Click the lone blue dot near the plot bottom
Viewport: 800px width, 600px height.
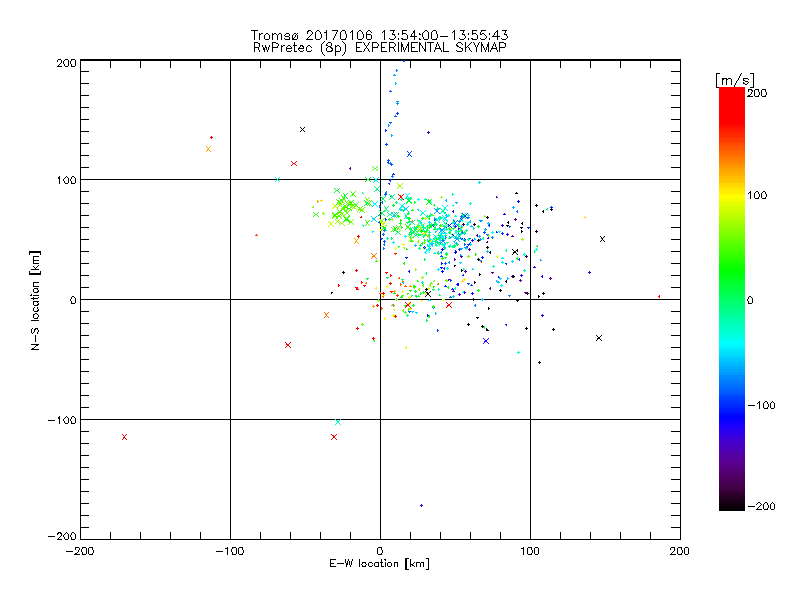pyautogui.click(x=421, y=506)
